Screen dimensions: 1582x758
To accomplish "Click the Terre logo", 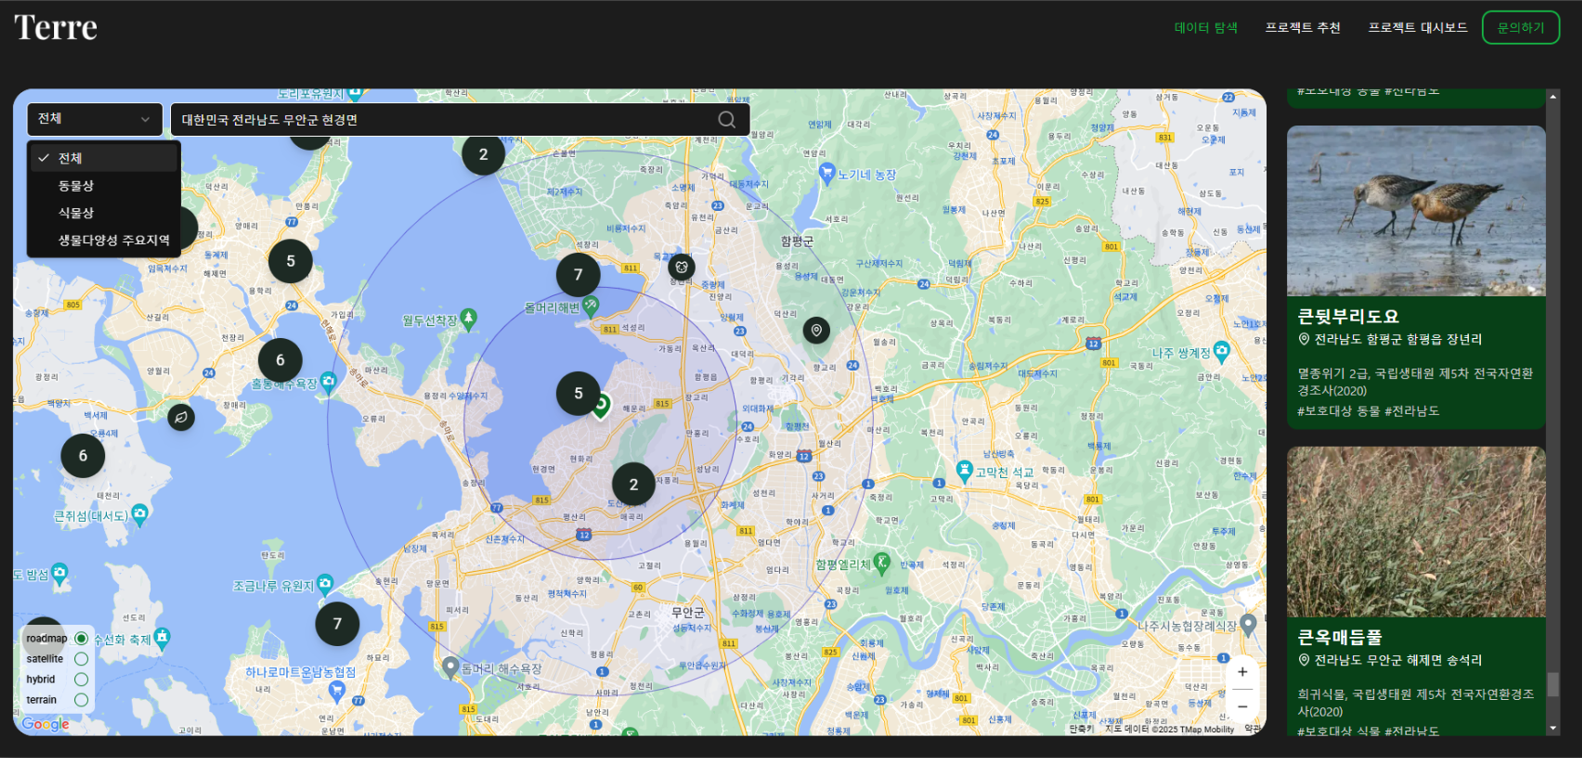I will pos(56,28).
